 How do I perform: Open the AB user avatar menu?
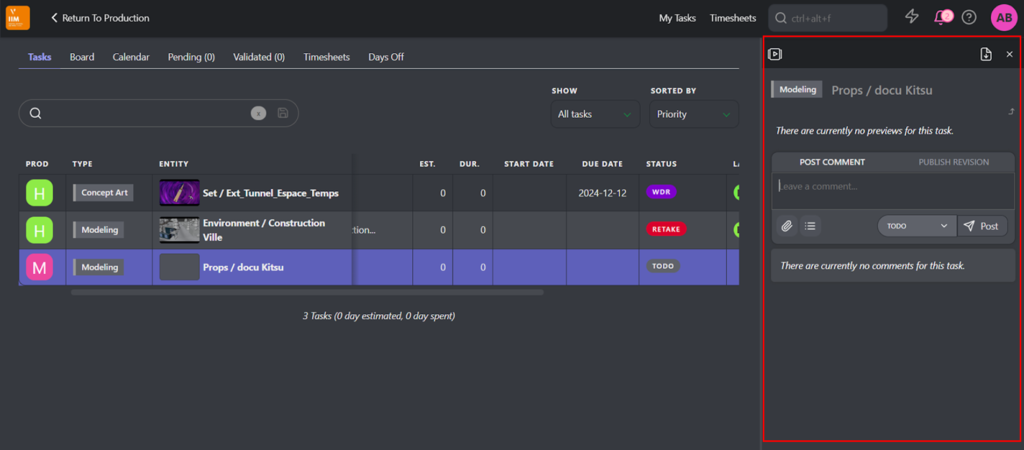coord(1004,17)
